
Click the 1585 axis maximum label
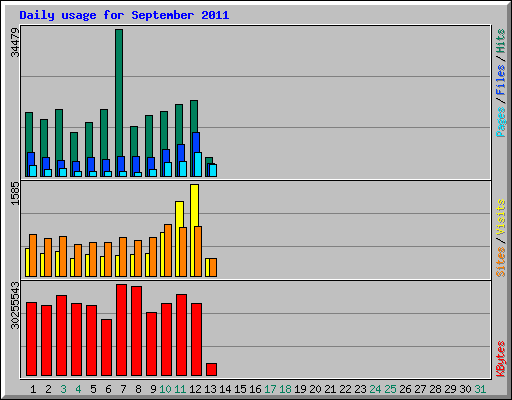coord(15,193)
